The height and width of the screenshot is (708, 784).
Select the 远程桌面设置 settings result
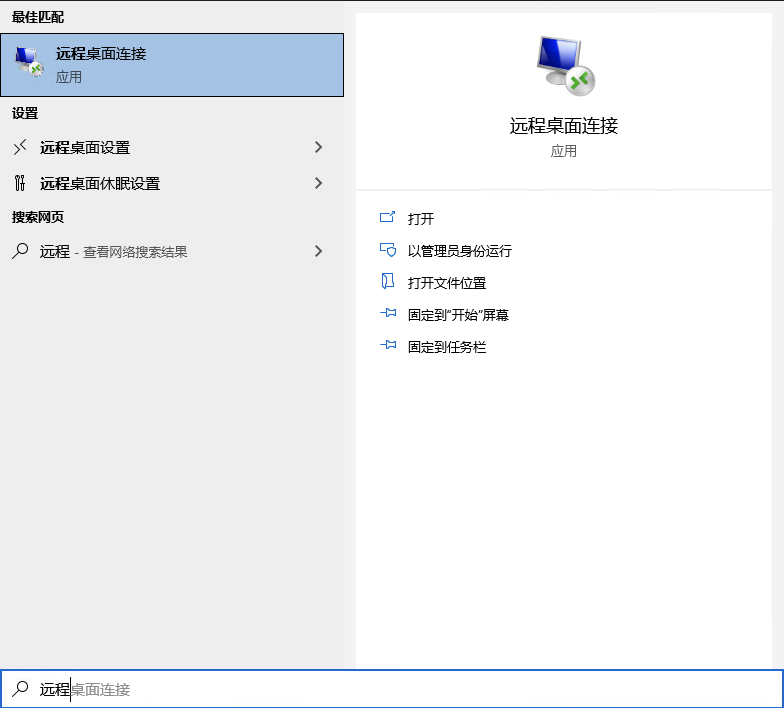[x=172, y=148]
